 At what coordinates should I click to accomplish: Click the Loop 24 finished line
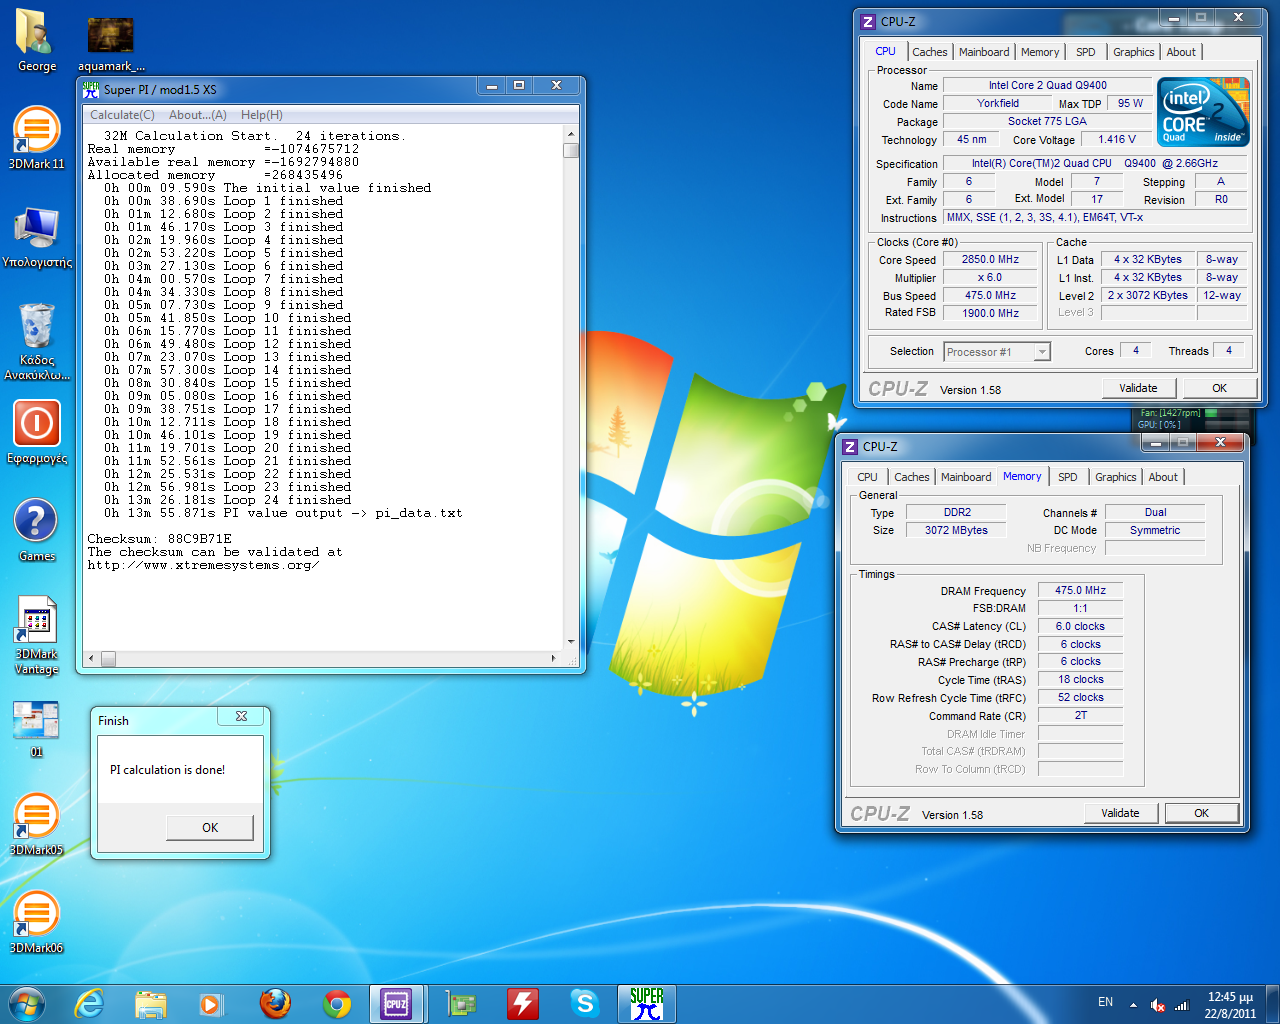tap(228, 500)
